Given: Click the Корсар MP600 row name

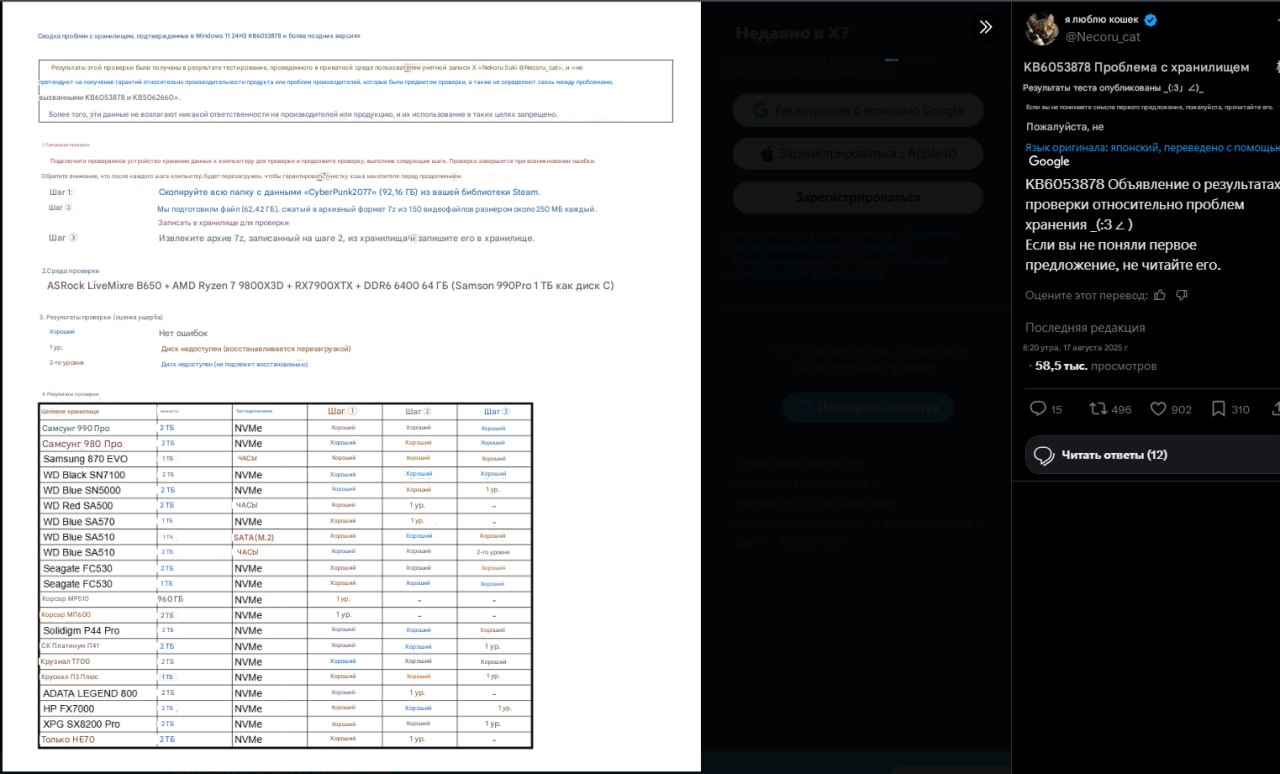Looking at the screenshot, I should tap(66, 614).
